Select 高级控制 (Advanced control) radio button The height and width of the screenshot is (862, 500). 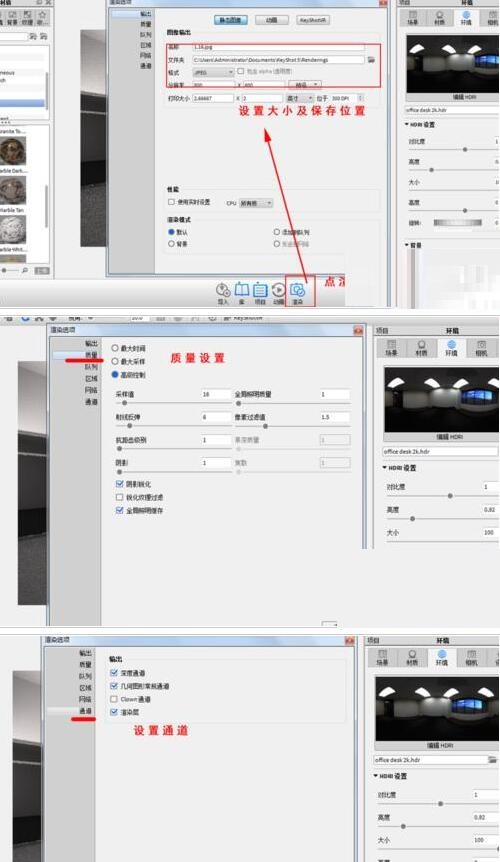pos(115,374)
